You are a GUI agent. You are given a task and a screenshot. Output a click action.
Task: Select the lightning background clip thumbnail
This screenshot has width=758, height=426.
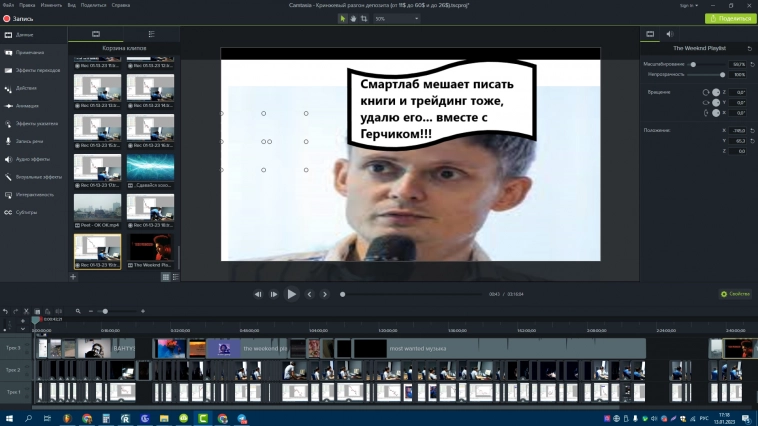[150, 167]
